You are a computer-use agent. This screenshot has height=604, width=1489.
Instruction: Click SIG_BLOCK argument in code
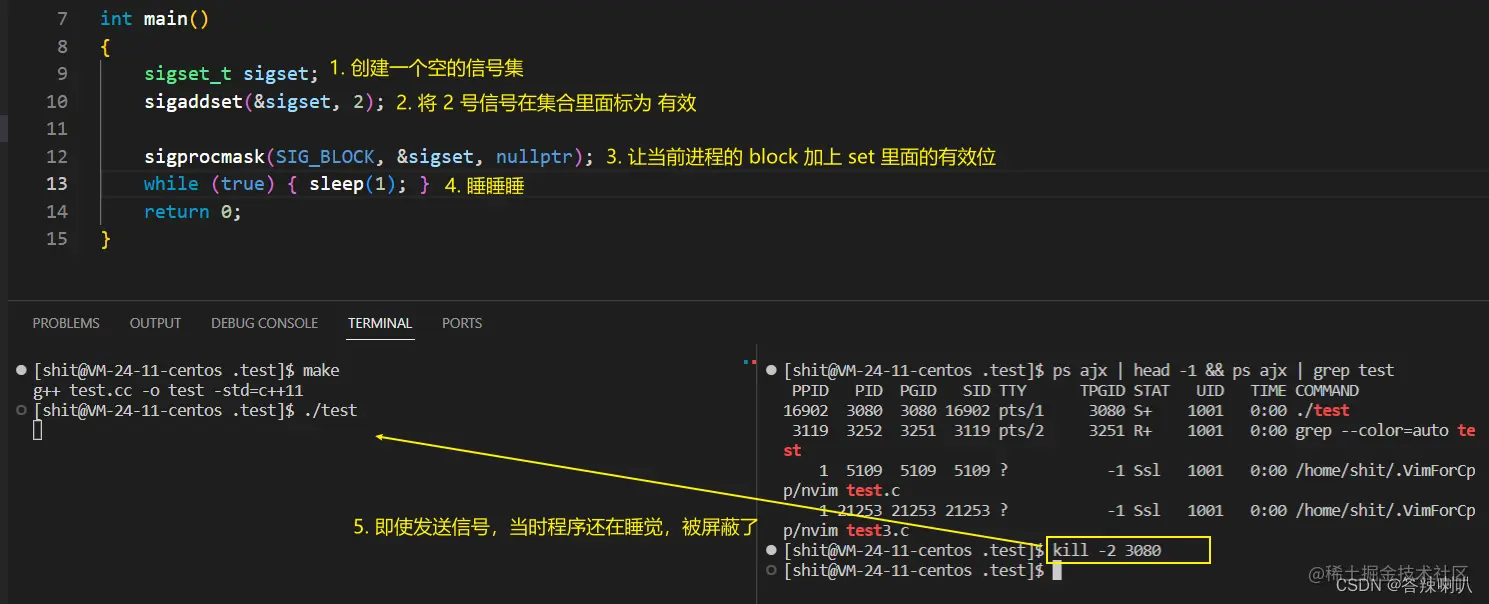tap(325, 156)
